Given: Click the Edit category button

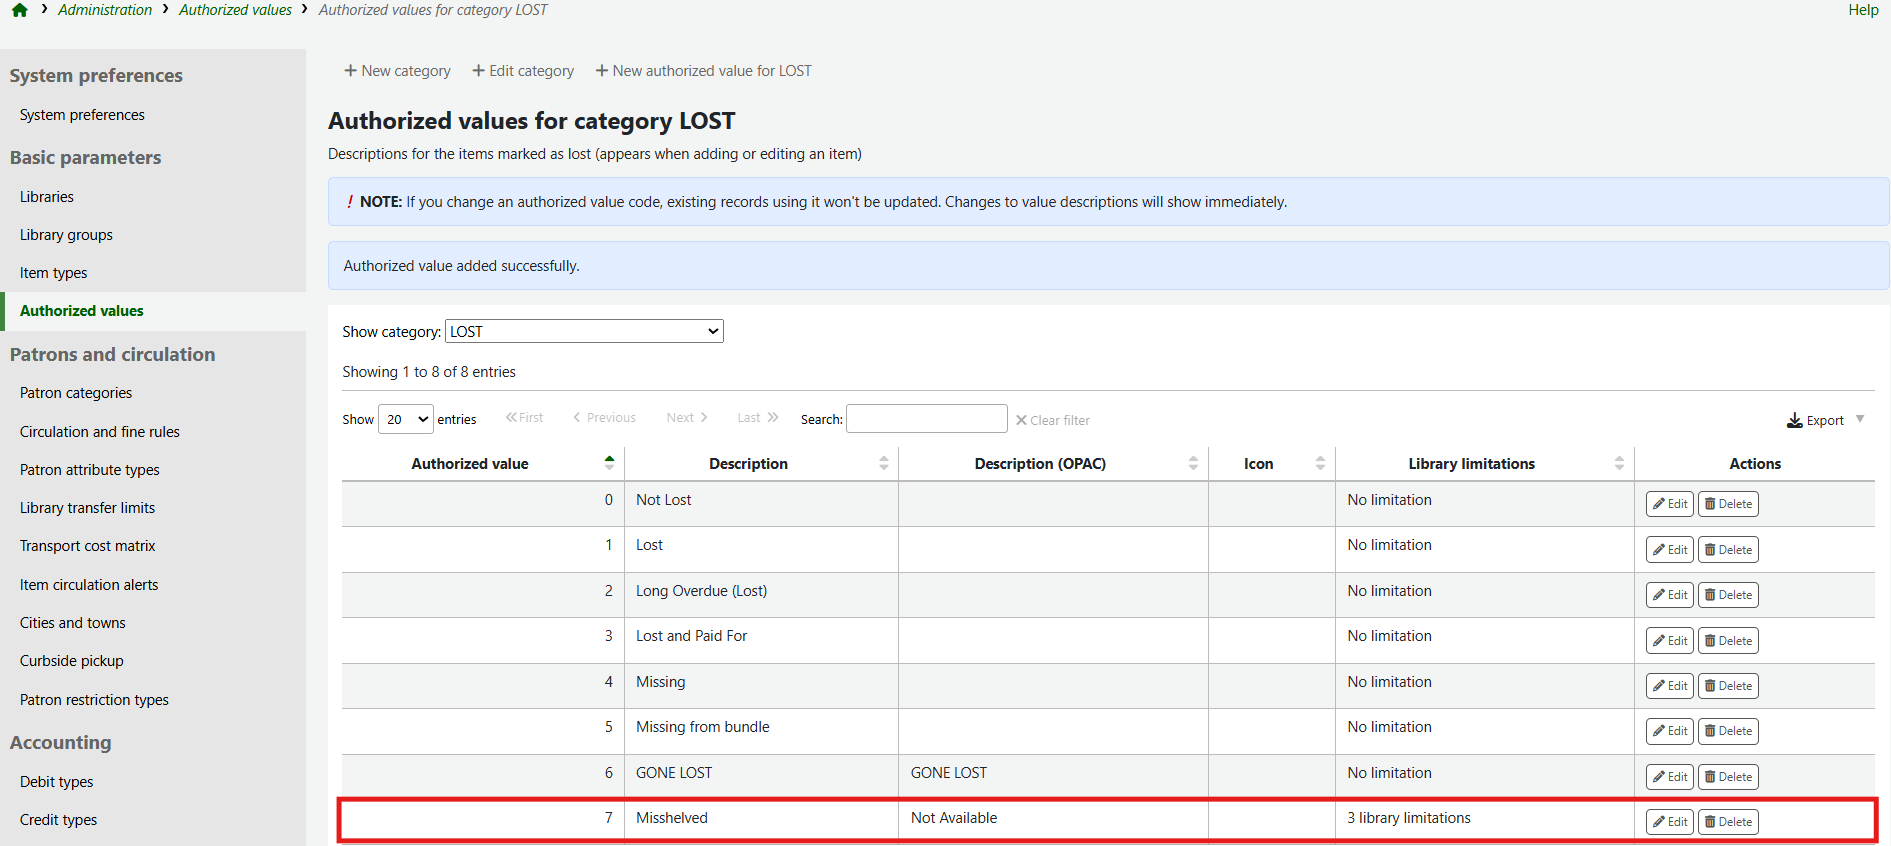Looking at the screenshot, I should click(523, 71).
